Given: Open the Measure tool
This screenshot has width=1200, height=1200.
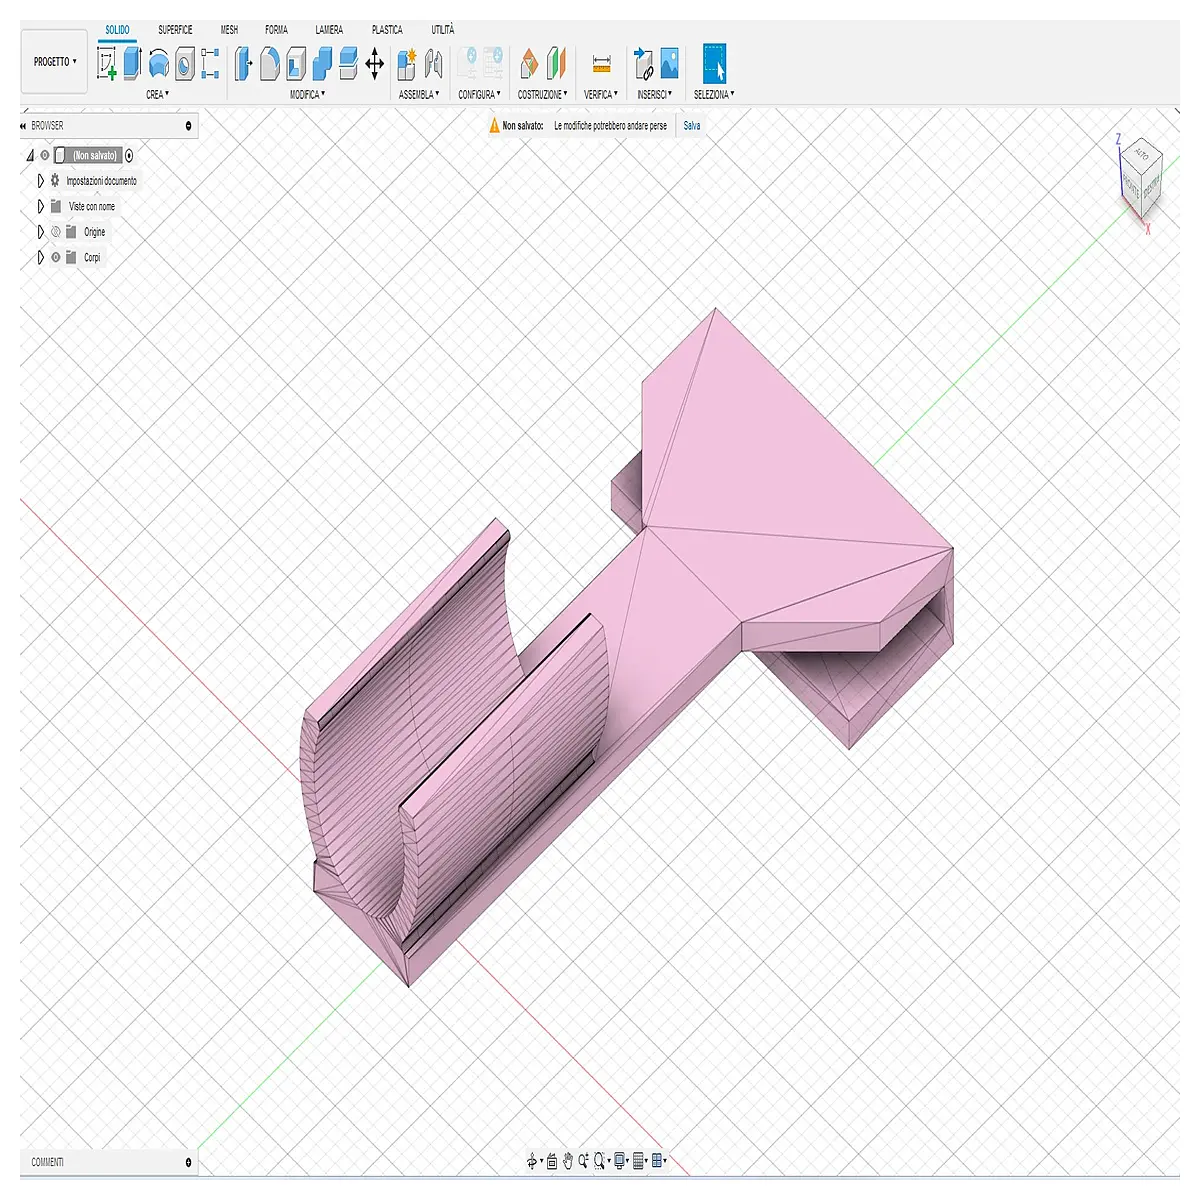Looking at the screenshot, I should click(601, 64).
